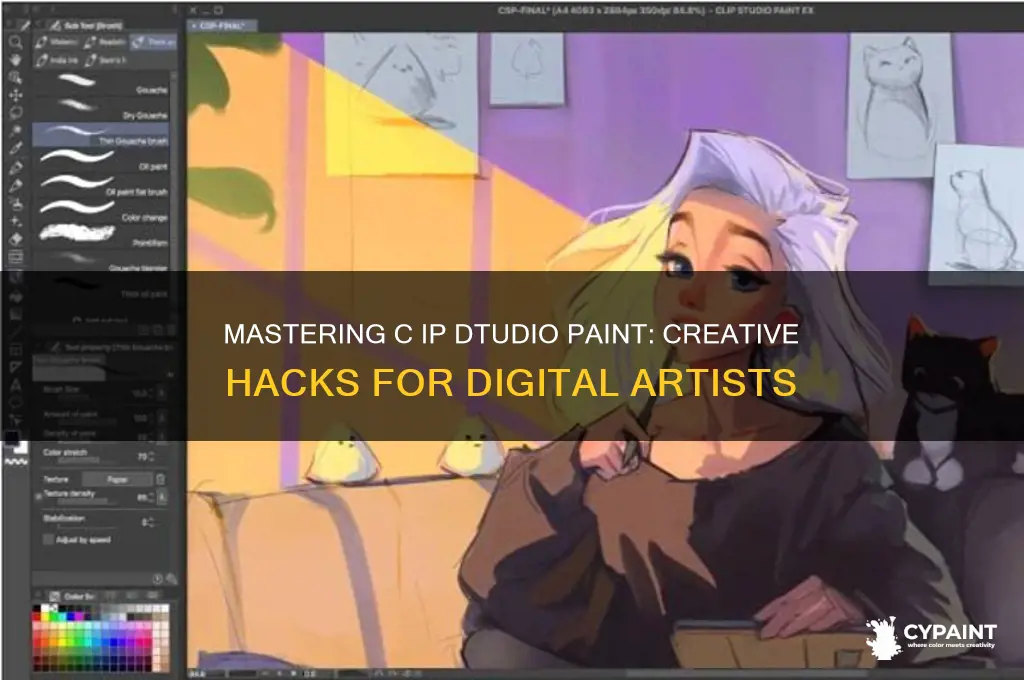Select the Eraser tool

click(16, 239)
